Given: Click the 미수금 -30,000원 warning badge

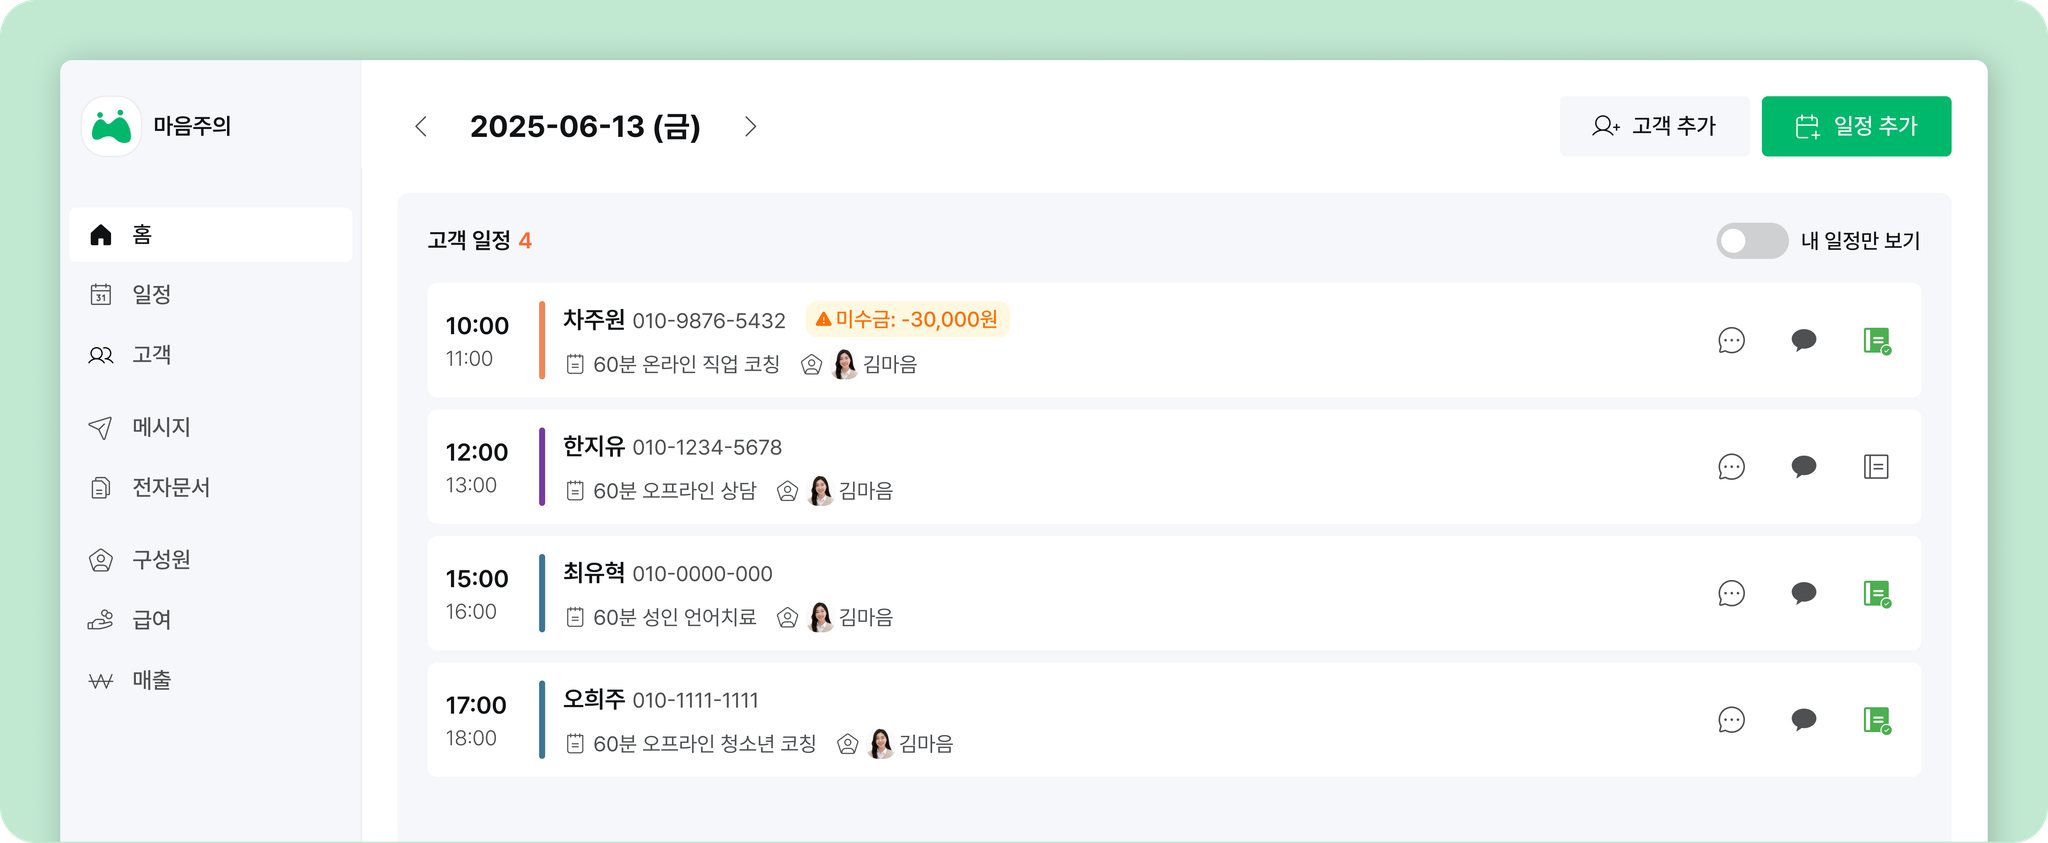Looking at the screenshot, I should pyautogui.click(x=907, y=320).
